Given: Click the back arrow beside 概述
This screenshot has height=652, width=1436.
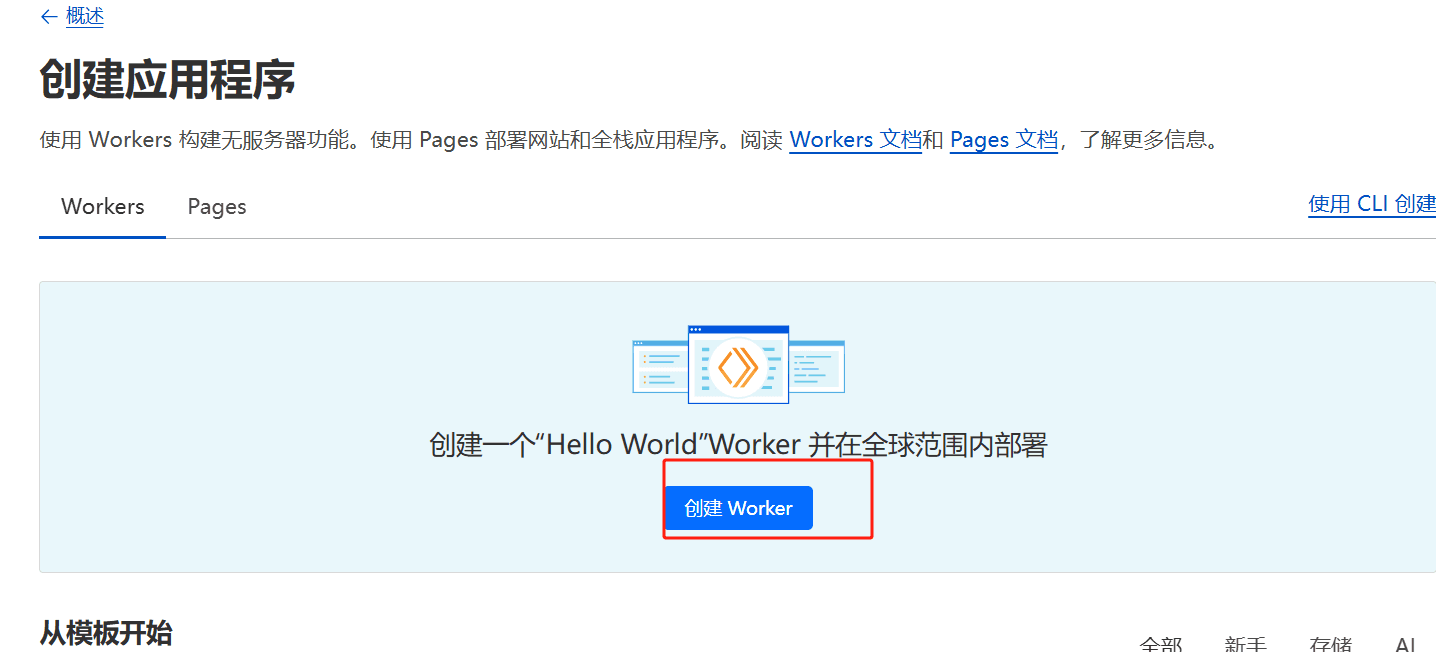Looking at the screenshot, I should tap(48, 17).
